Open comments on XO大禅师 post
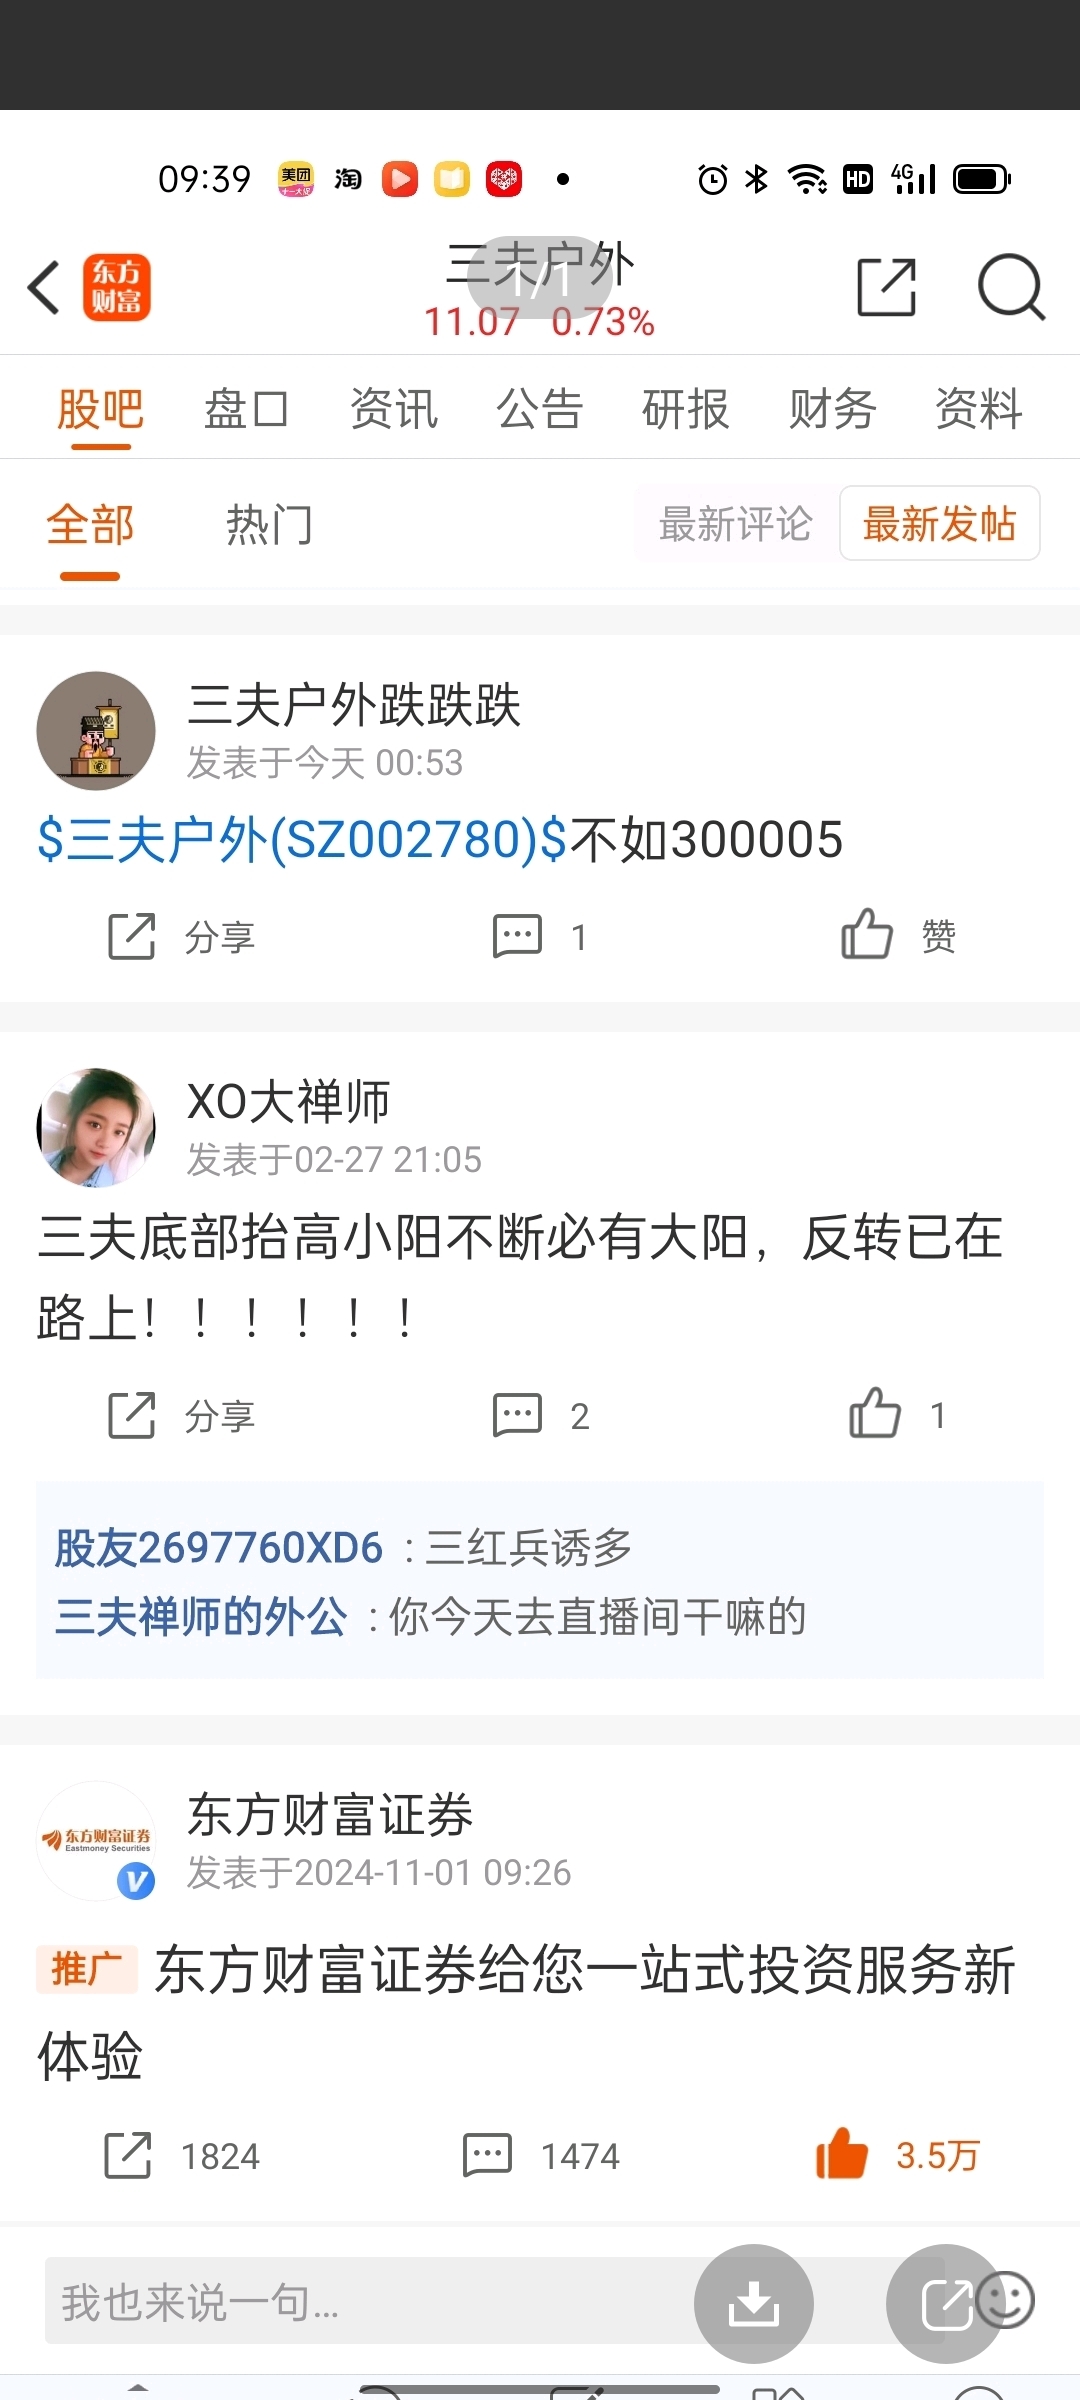The height and width of the screenshot is (2400, 1080). pyautogui.click(x=541, y=1415)
